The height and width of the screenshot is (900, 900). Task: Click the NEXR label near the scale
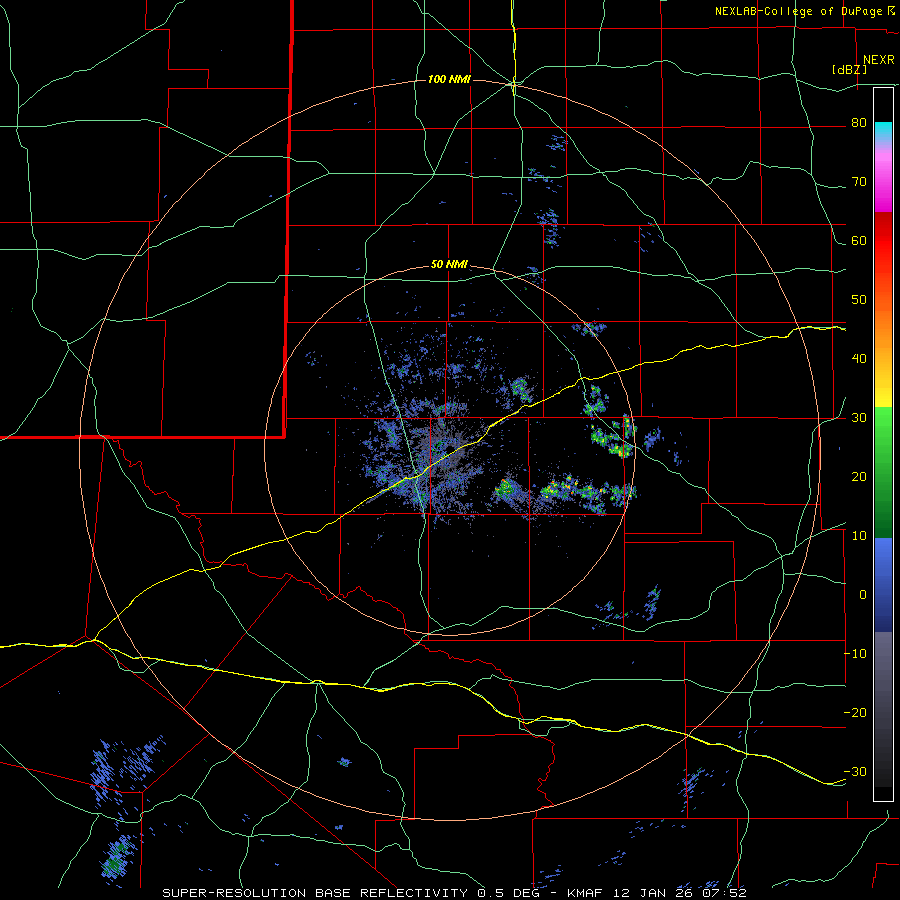pos(878,60)
